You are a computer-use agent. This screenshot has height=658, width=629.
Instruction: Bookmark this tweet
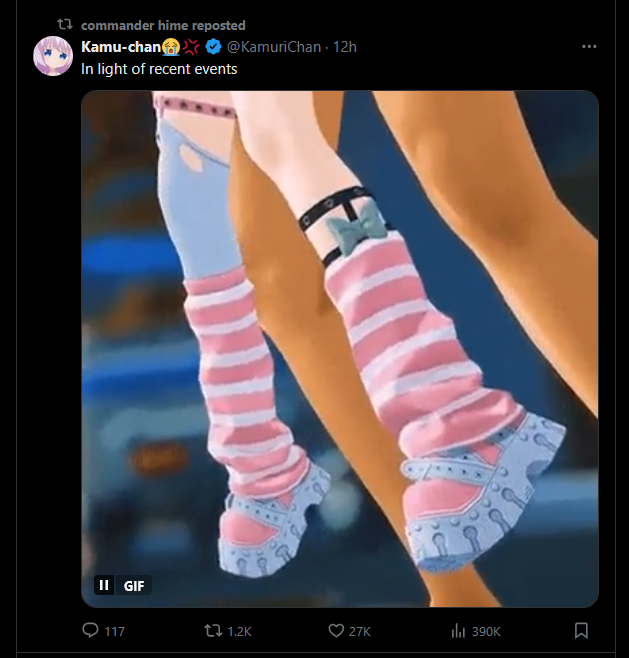[581, 630]
